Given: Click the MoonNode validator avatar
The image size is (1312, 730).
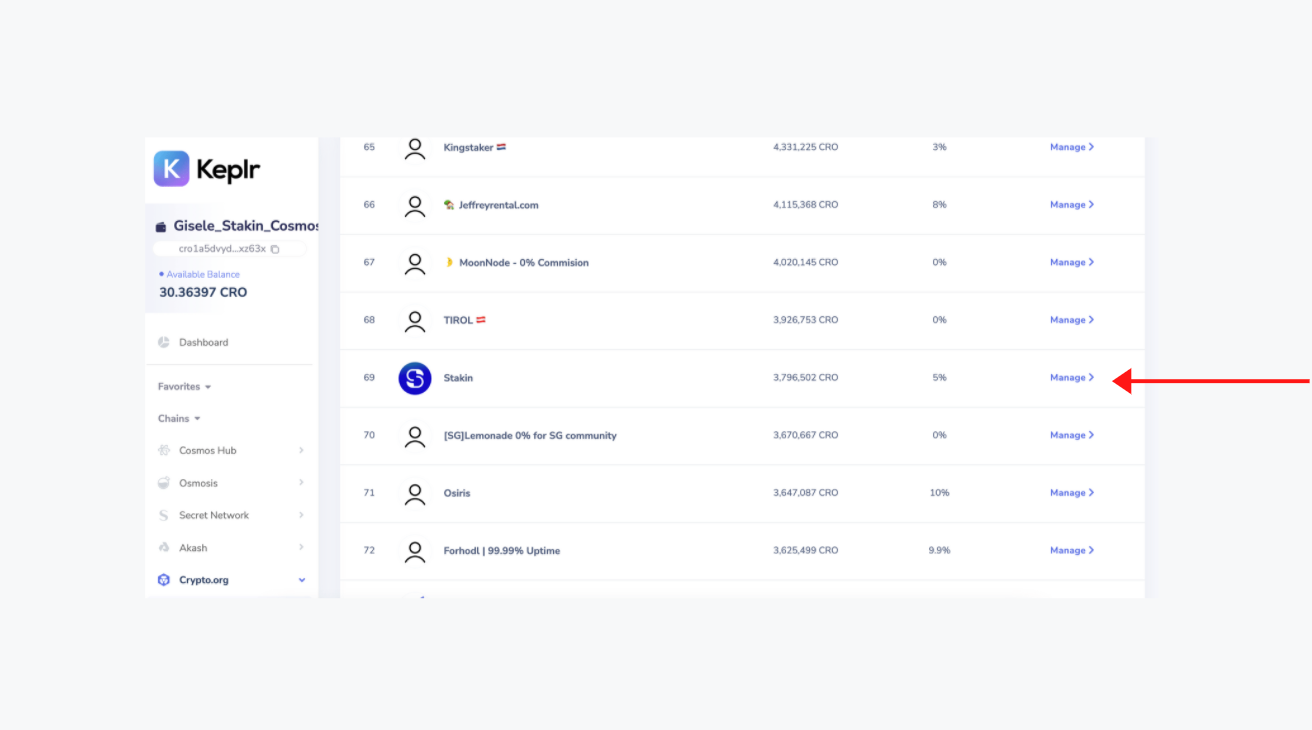Looking at the screenshot, I should pyautogui.click(x=415, y=263).
